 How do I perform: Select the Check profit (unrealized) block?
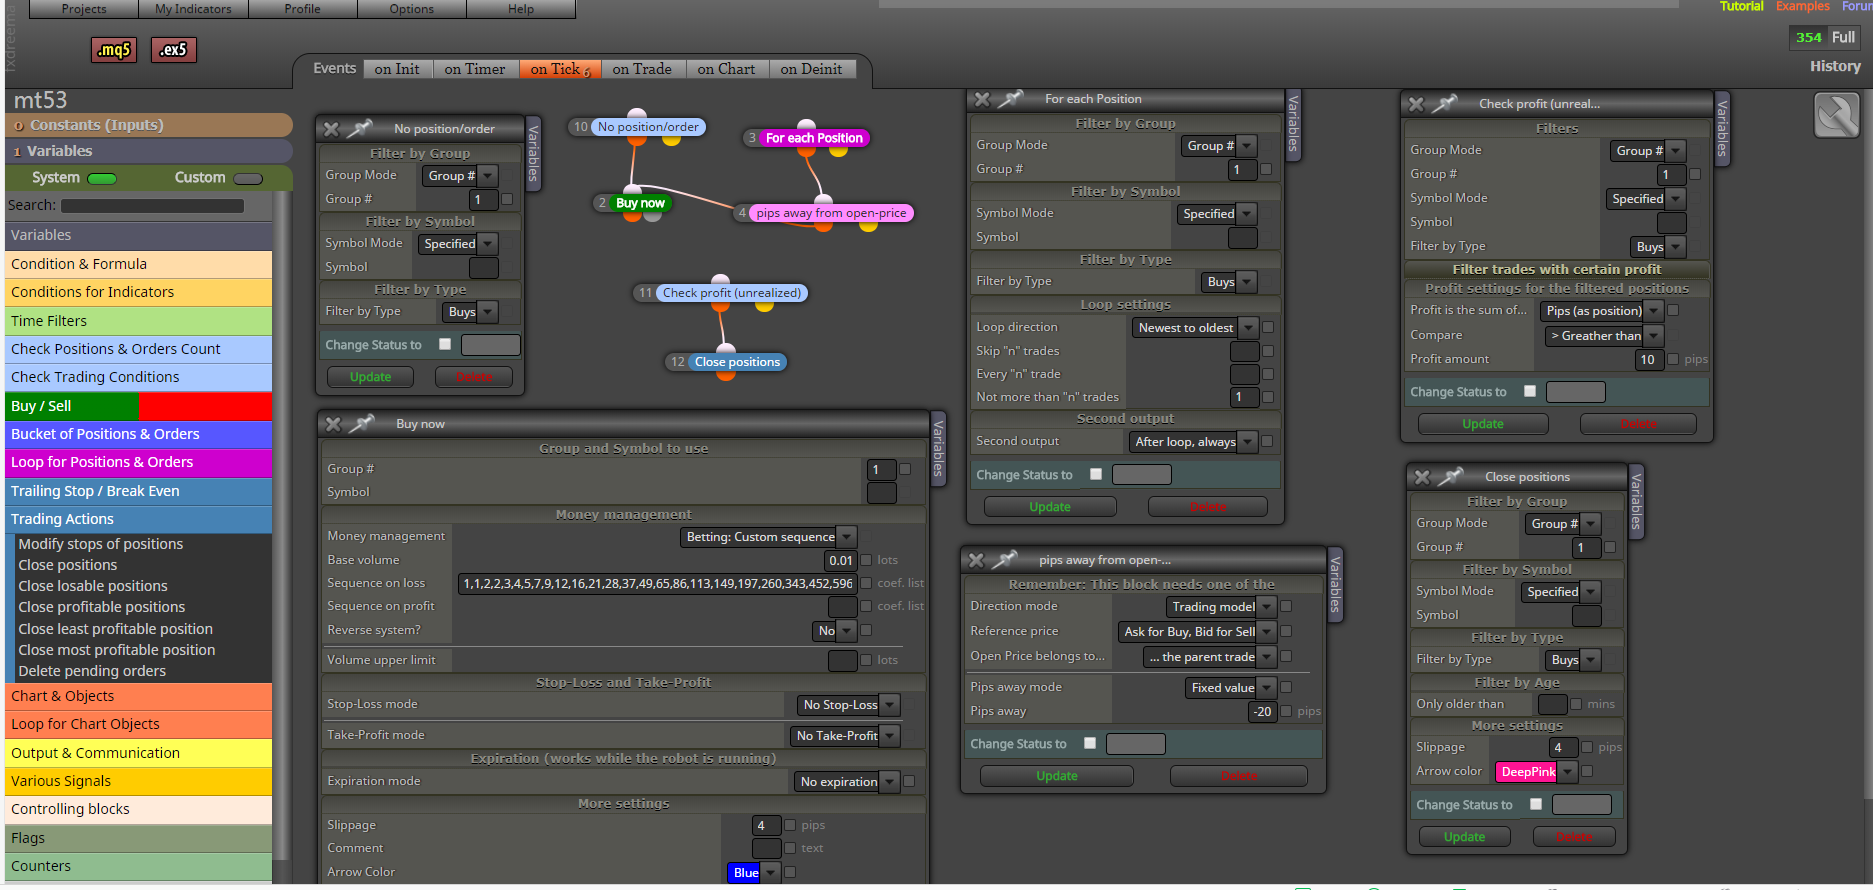click(x=732, y=293)
